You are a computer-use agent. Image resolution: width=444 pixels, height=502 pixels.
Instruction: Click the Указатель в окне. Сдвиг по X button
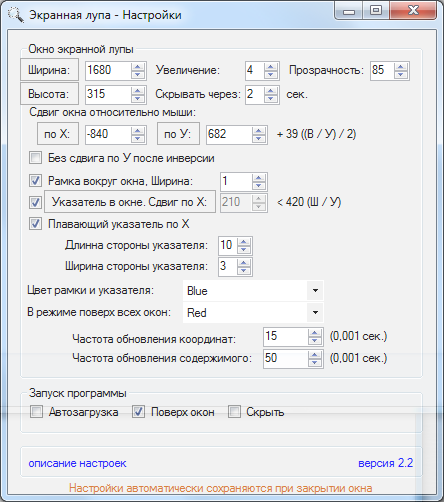(130, 202)
